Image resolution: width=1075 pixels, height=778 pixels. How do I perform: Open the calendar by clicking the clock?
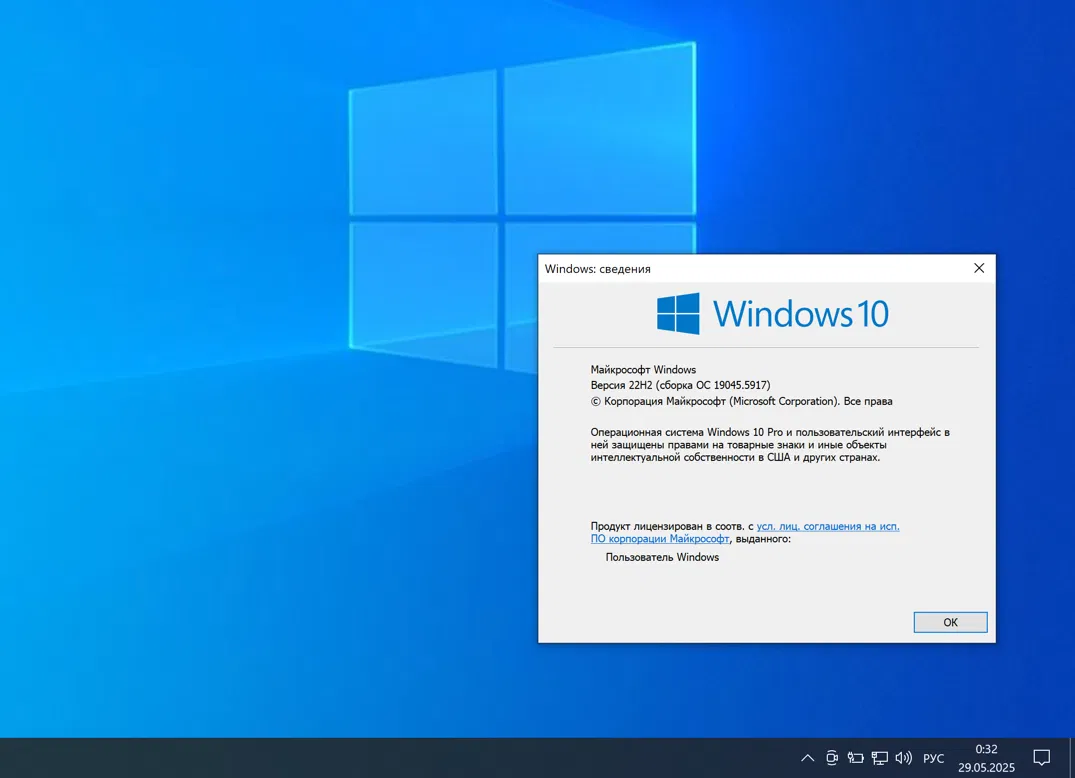(985, 748)
